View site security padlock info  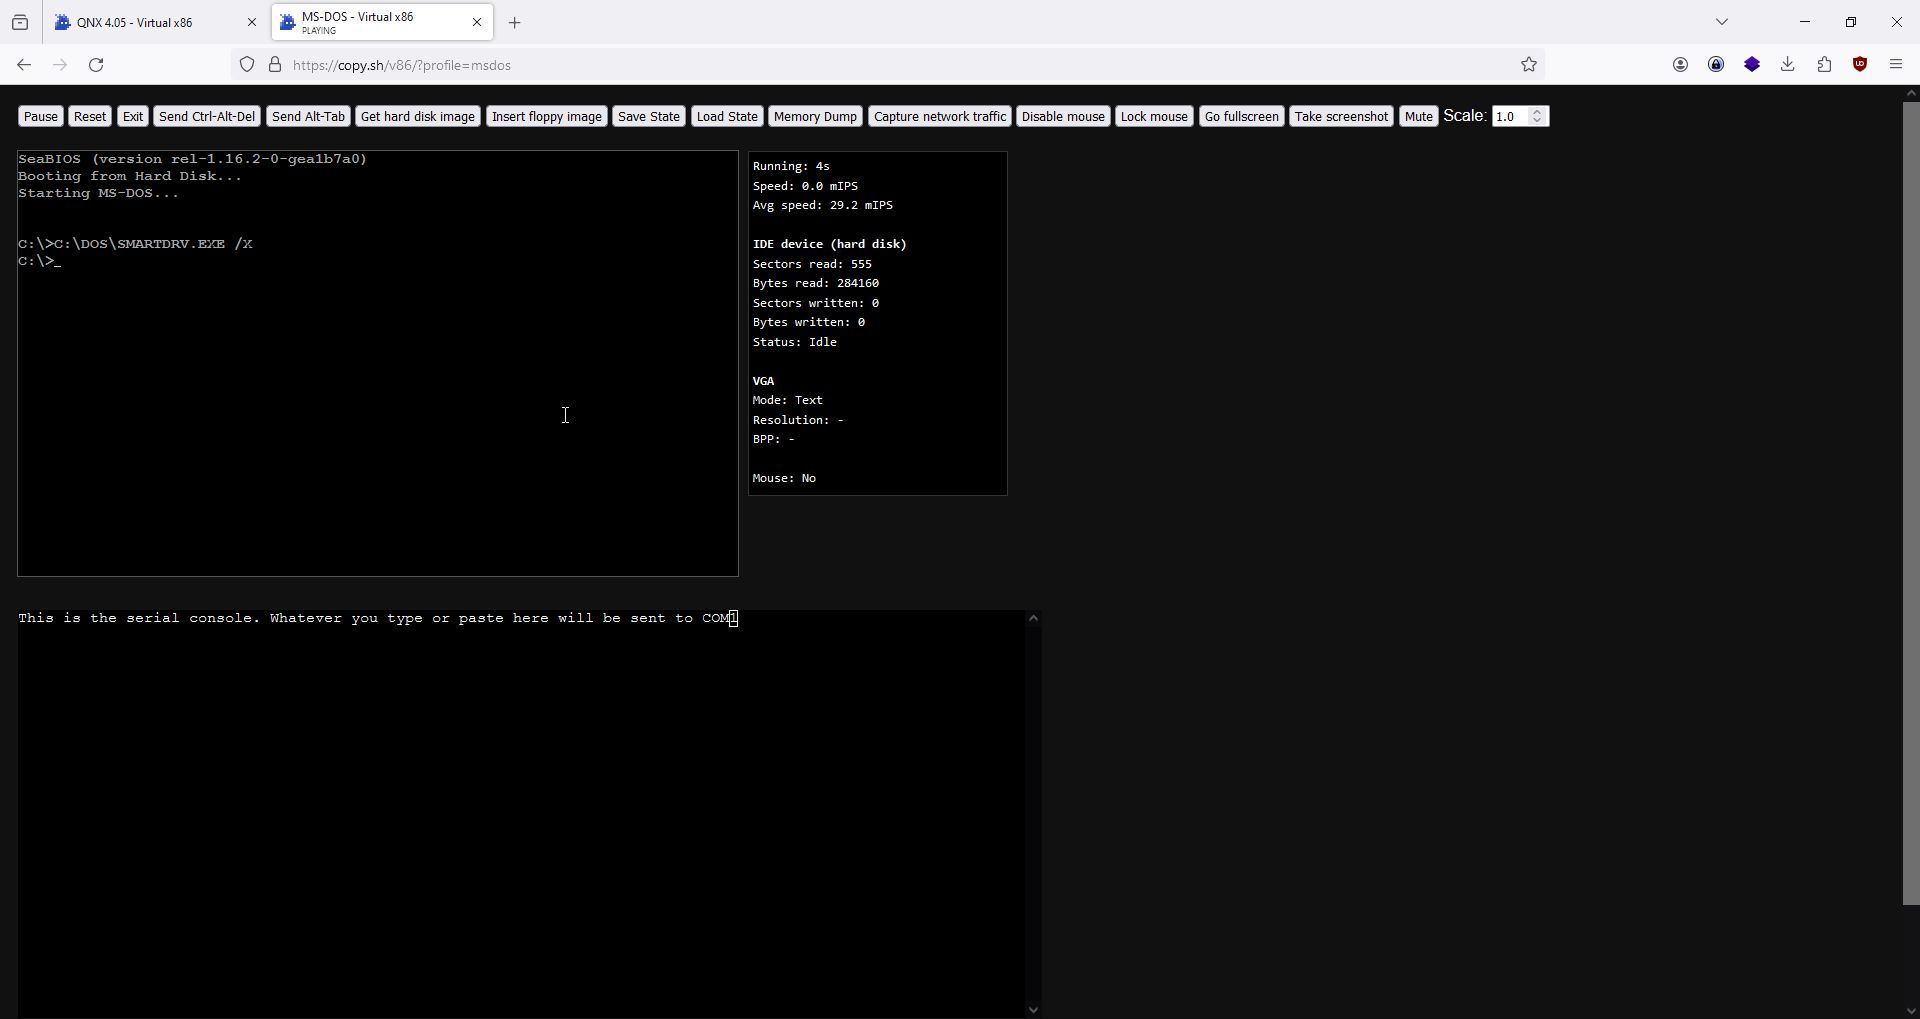(275, 65)
